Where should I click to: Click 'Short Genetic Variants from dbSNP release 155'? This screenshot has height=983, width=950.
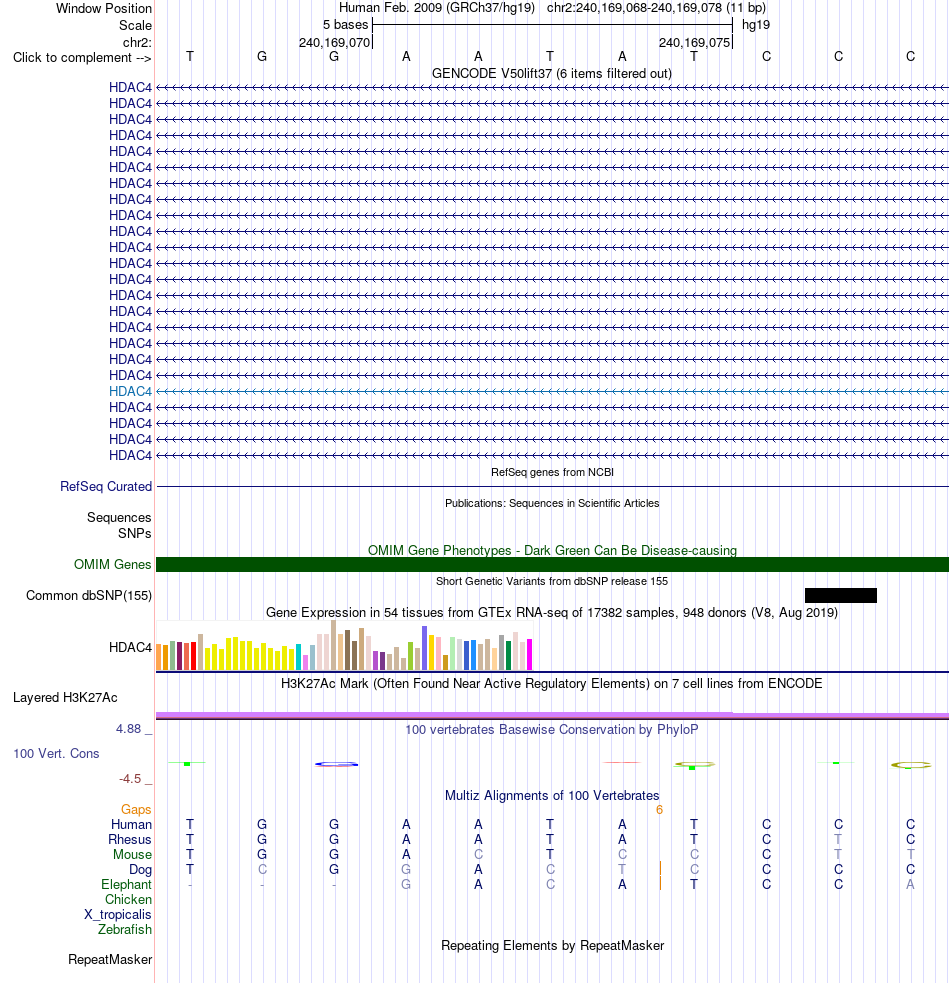click(552, 581)
